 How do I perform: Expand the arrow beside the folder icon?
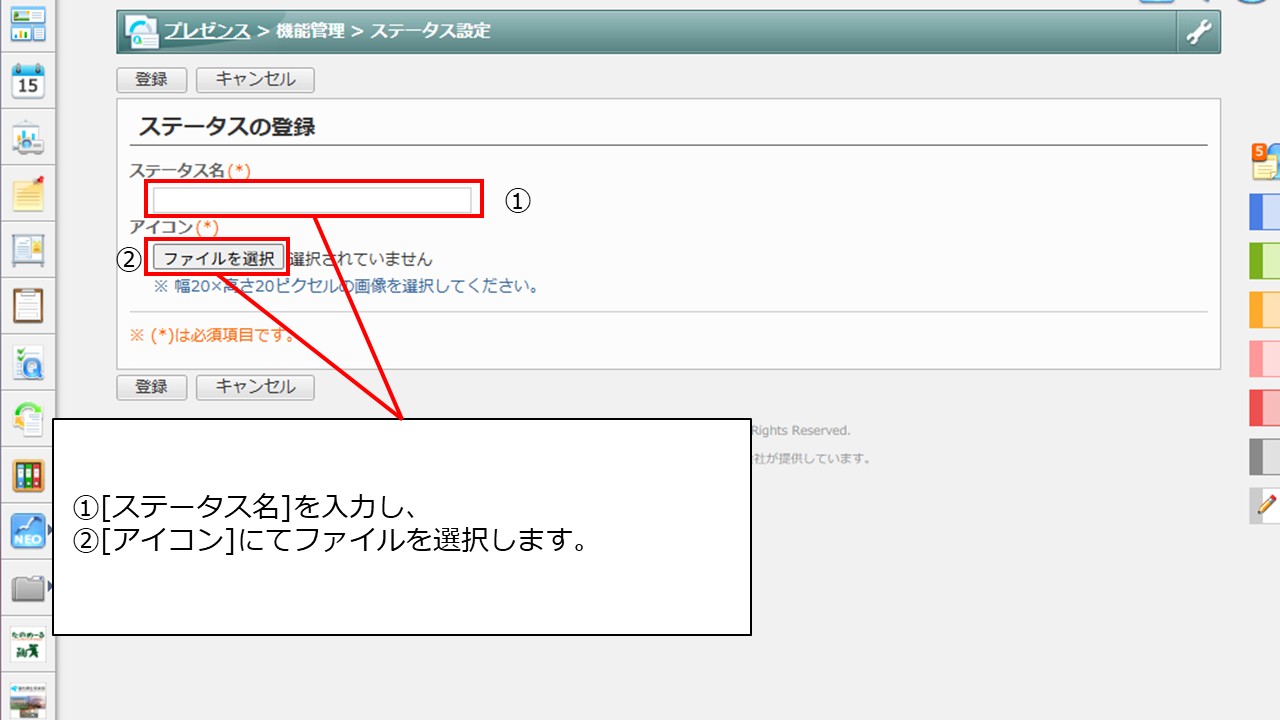click(51, 588)
